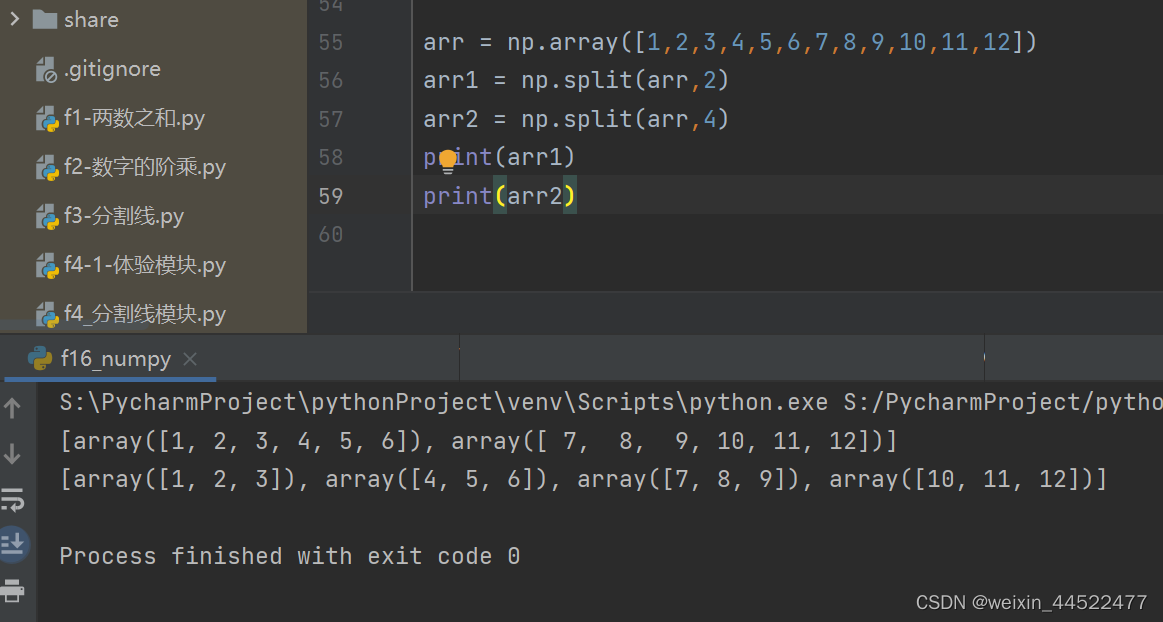Click the up-the-stack-trace arrow
This screenshot has width=1163, height=622.
coord(13,408)
